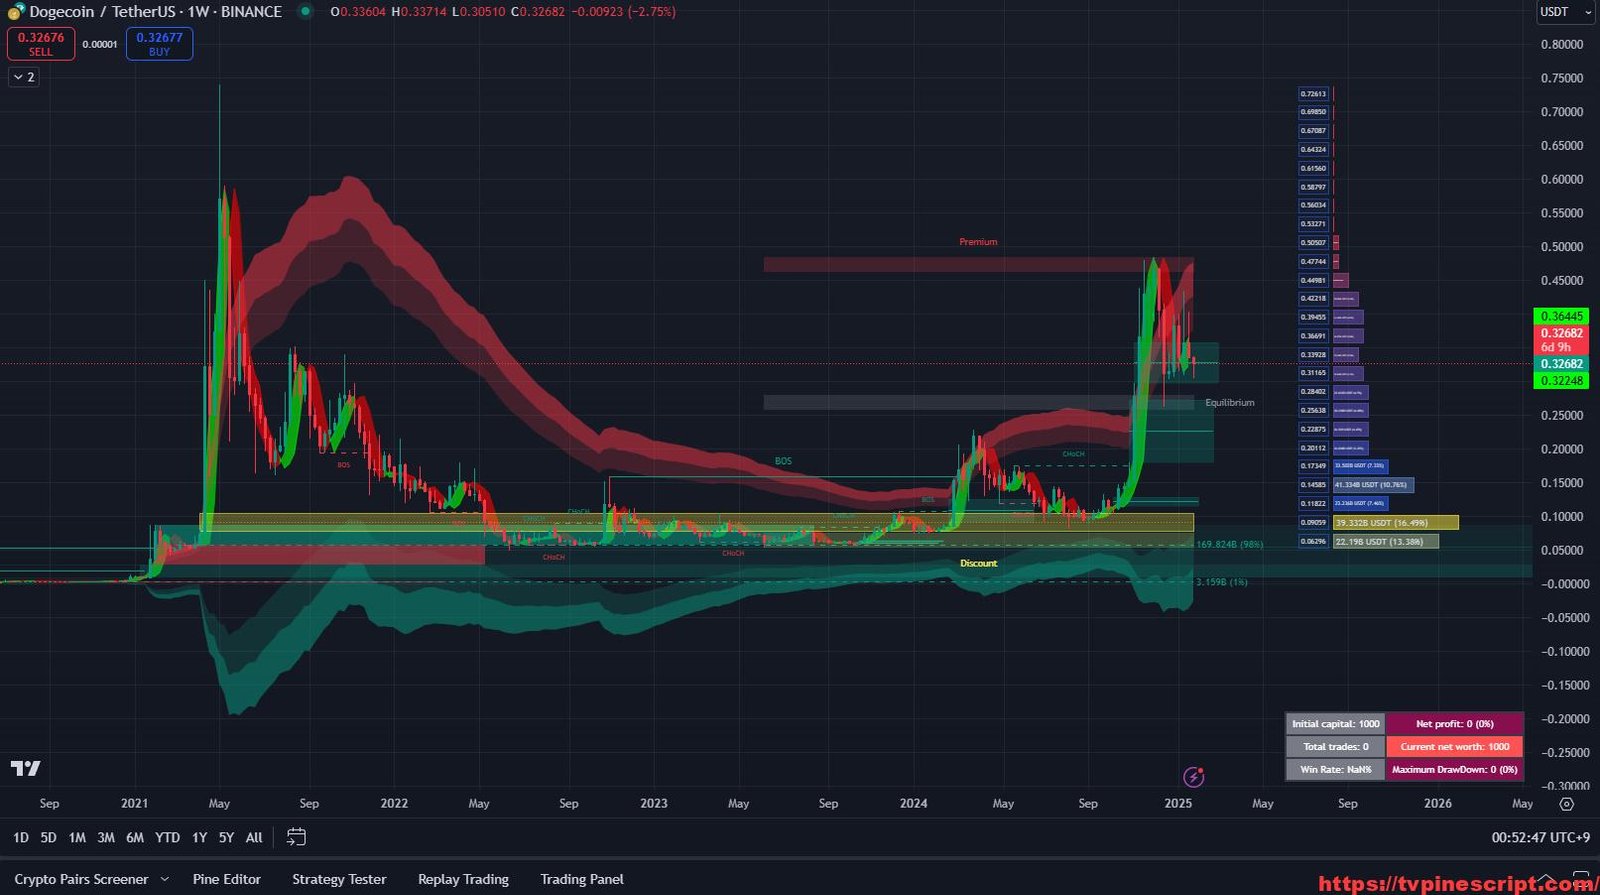Click the green market status dot
1600x895 pixels.
click(305, 12)
